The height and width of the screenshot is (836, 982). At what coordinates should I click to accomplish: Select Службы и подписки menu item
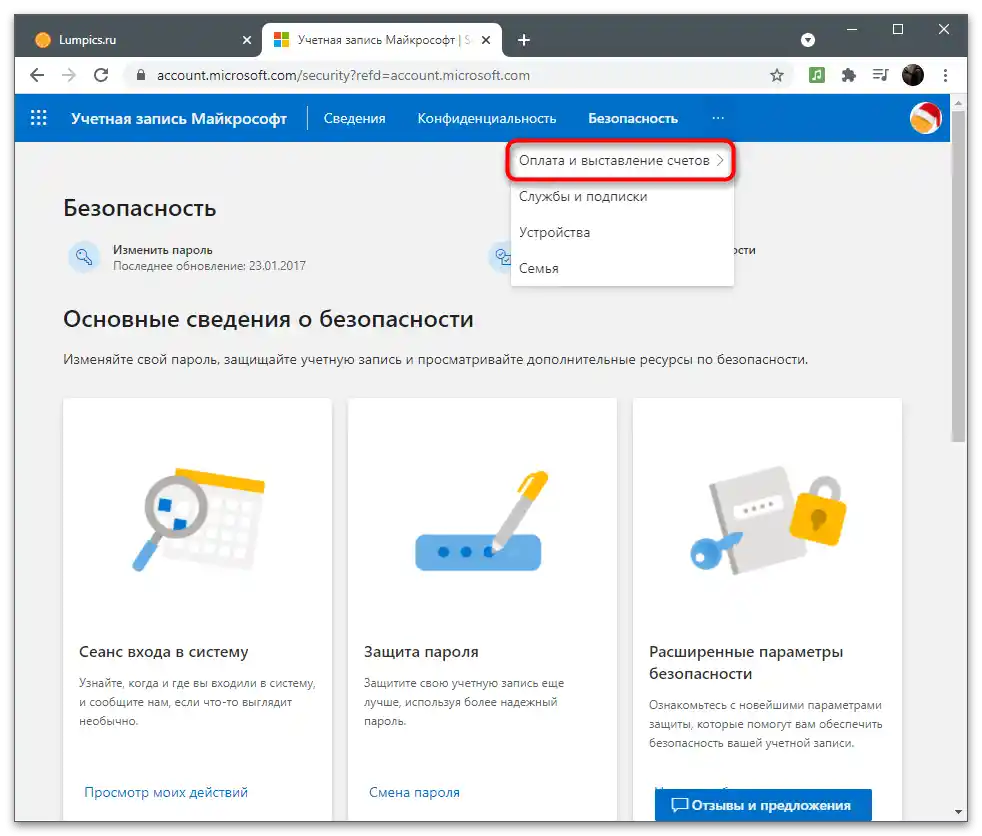tap(583, 197)
